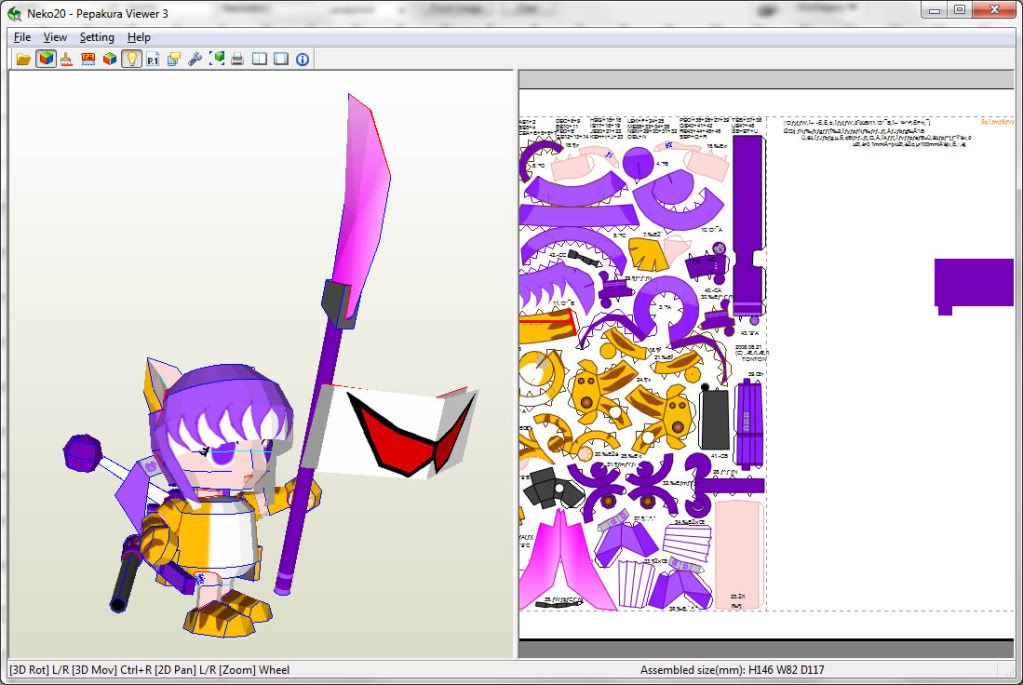Screen dimensions: 1023x685
Task: Select the paintbrush icon in the toolbar
Action: 66,59
